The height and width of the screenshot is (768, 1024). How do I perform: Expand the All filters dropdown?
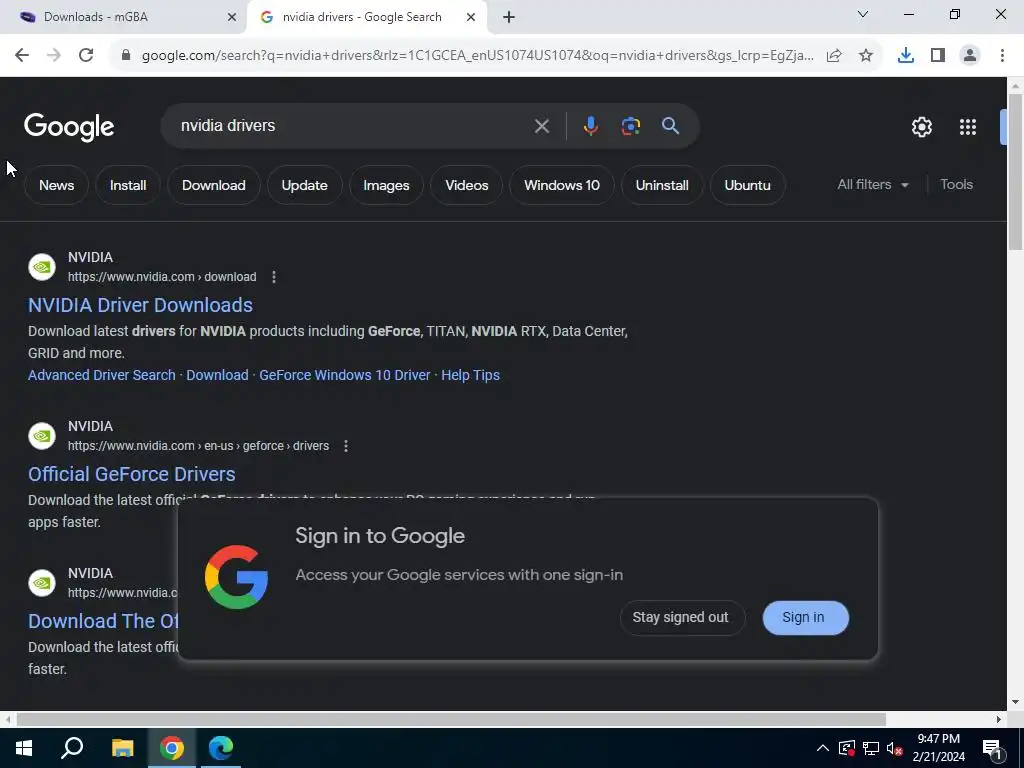[873, 185]
